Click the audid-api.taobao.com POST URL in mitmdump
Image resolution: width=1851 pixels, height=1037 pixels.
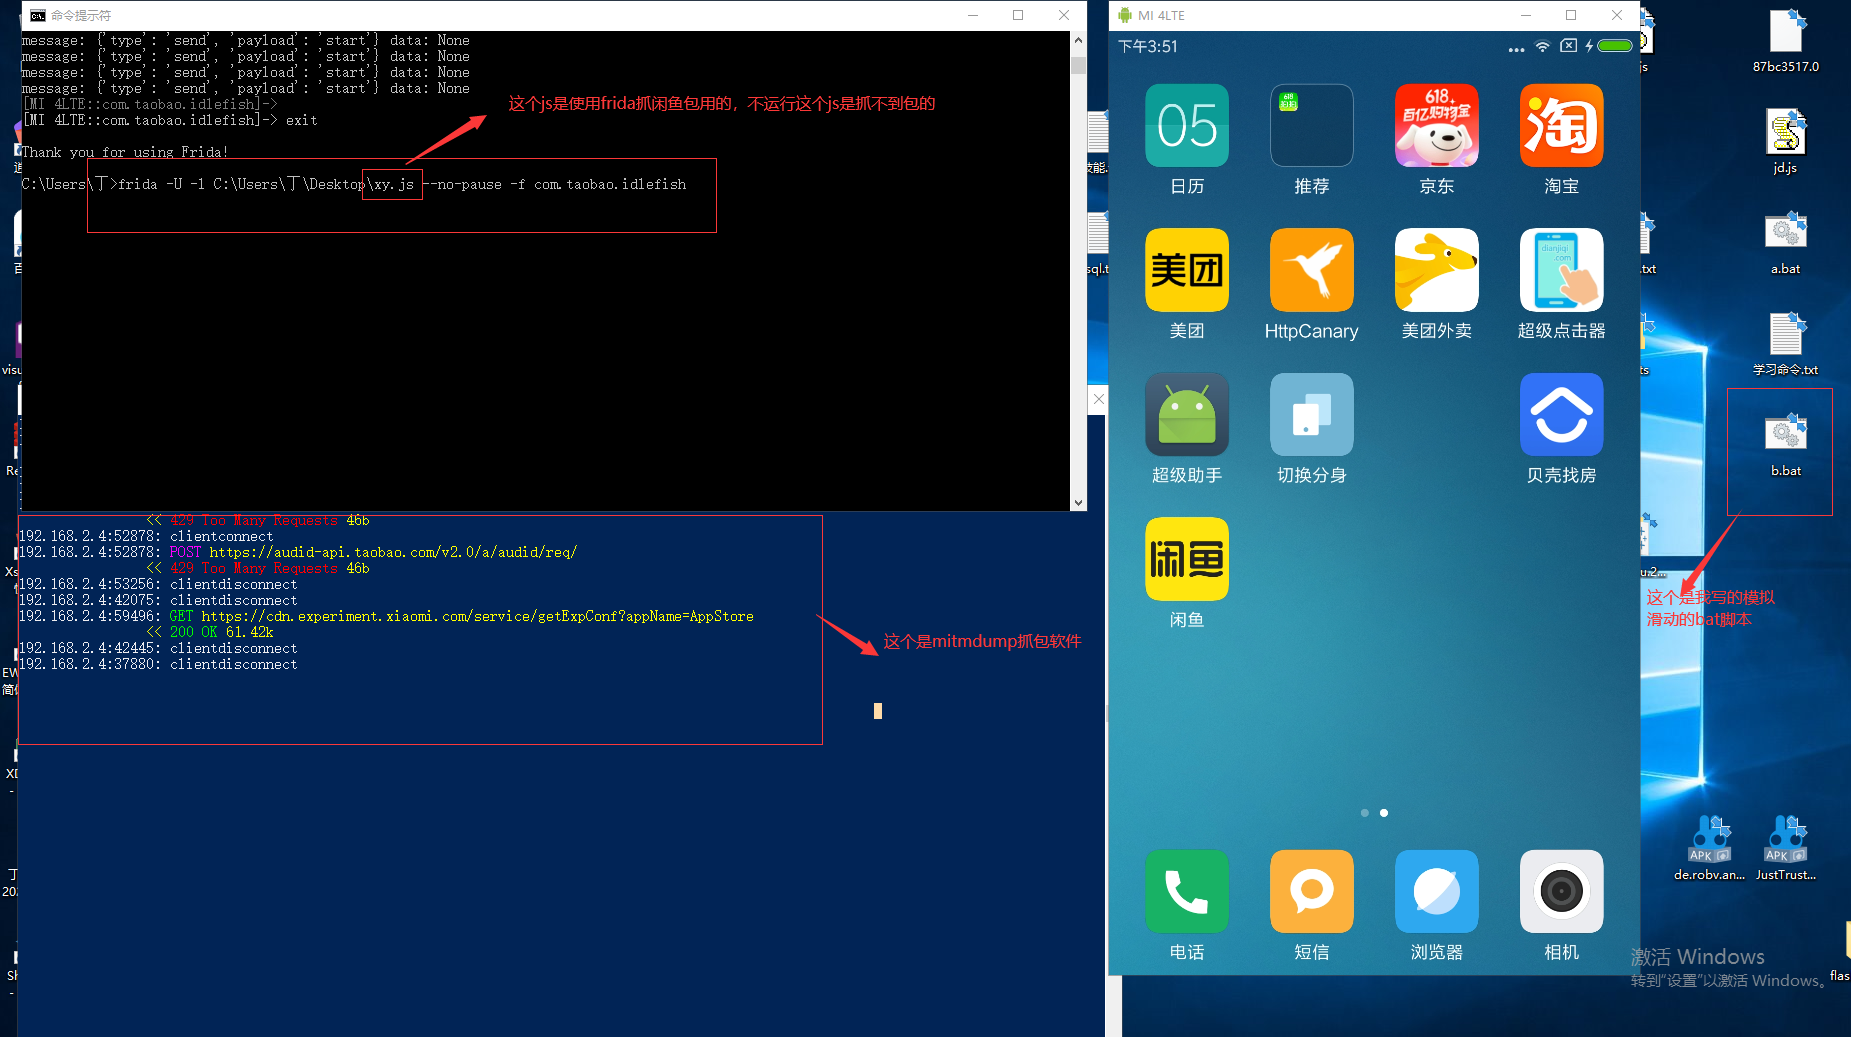click(x=393, y=552)
